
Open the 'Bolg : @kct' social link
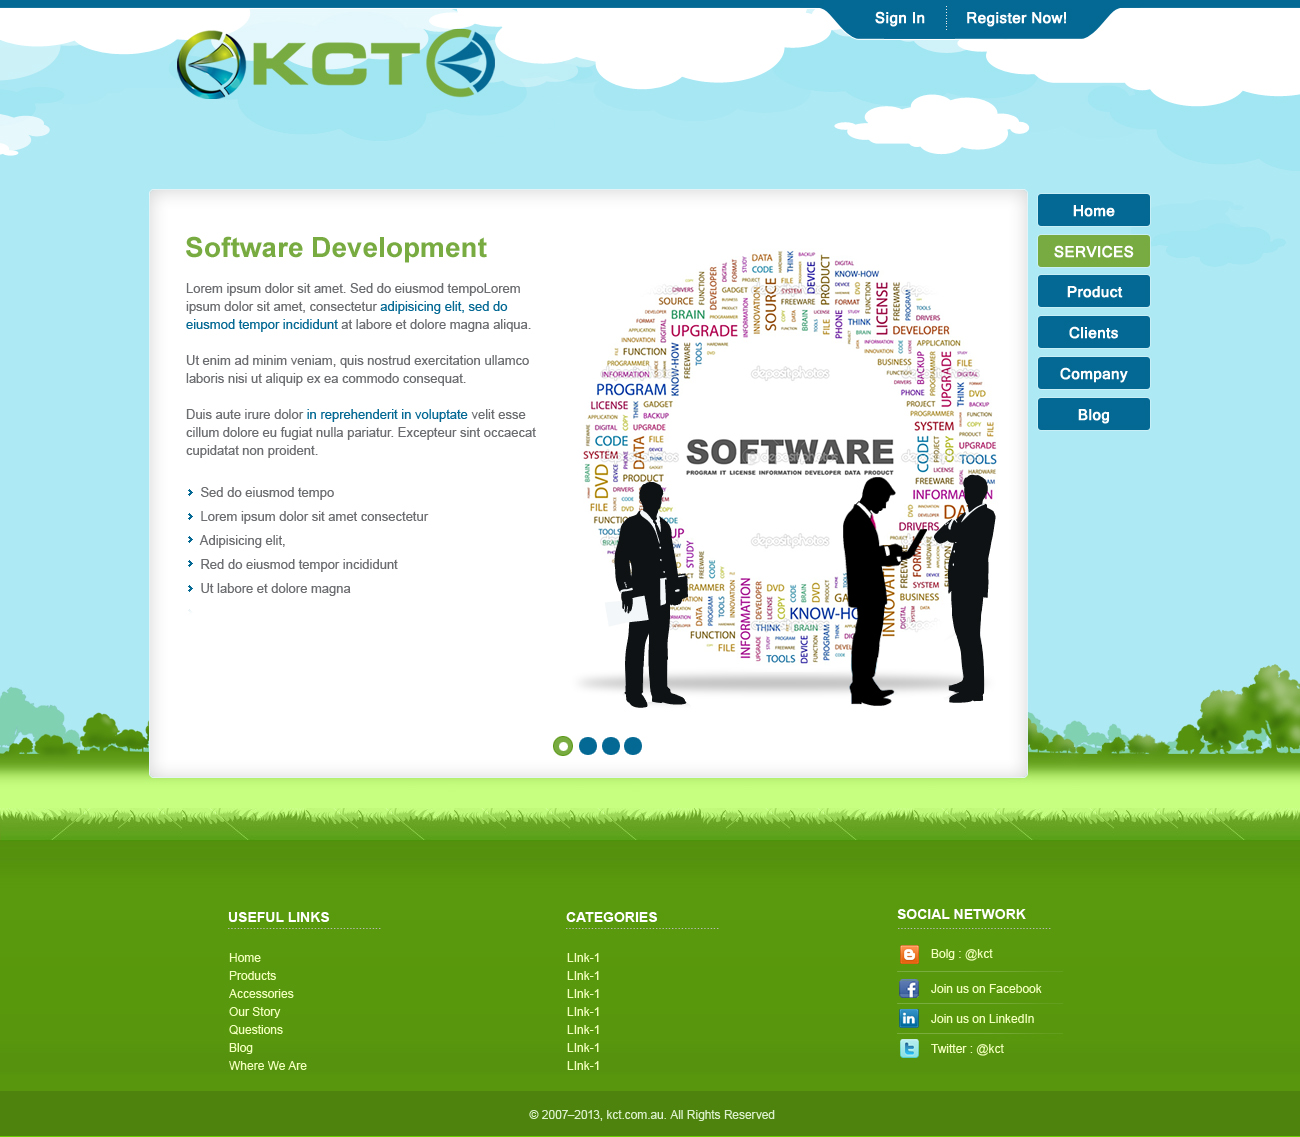coord(962,954)
